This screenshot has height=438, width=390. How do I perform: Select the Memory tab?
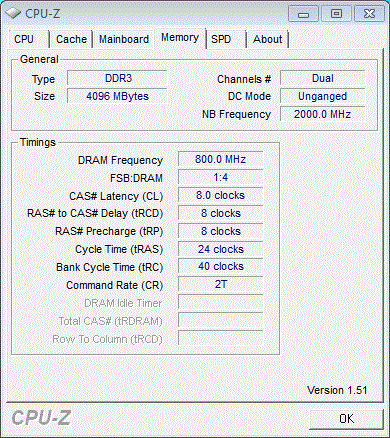click(x=180, y=38)
